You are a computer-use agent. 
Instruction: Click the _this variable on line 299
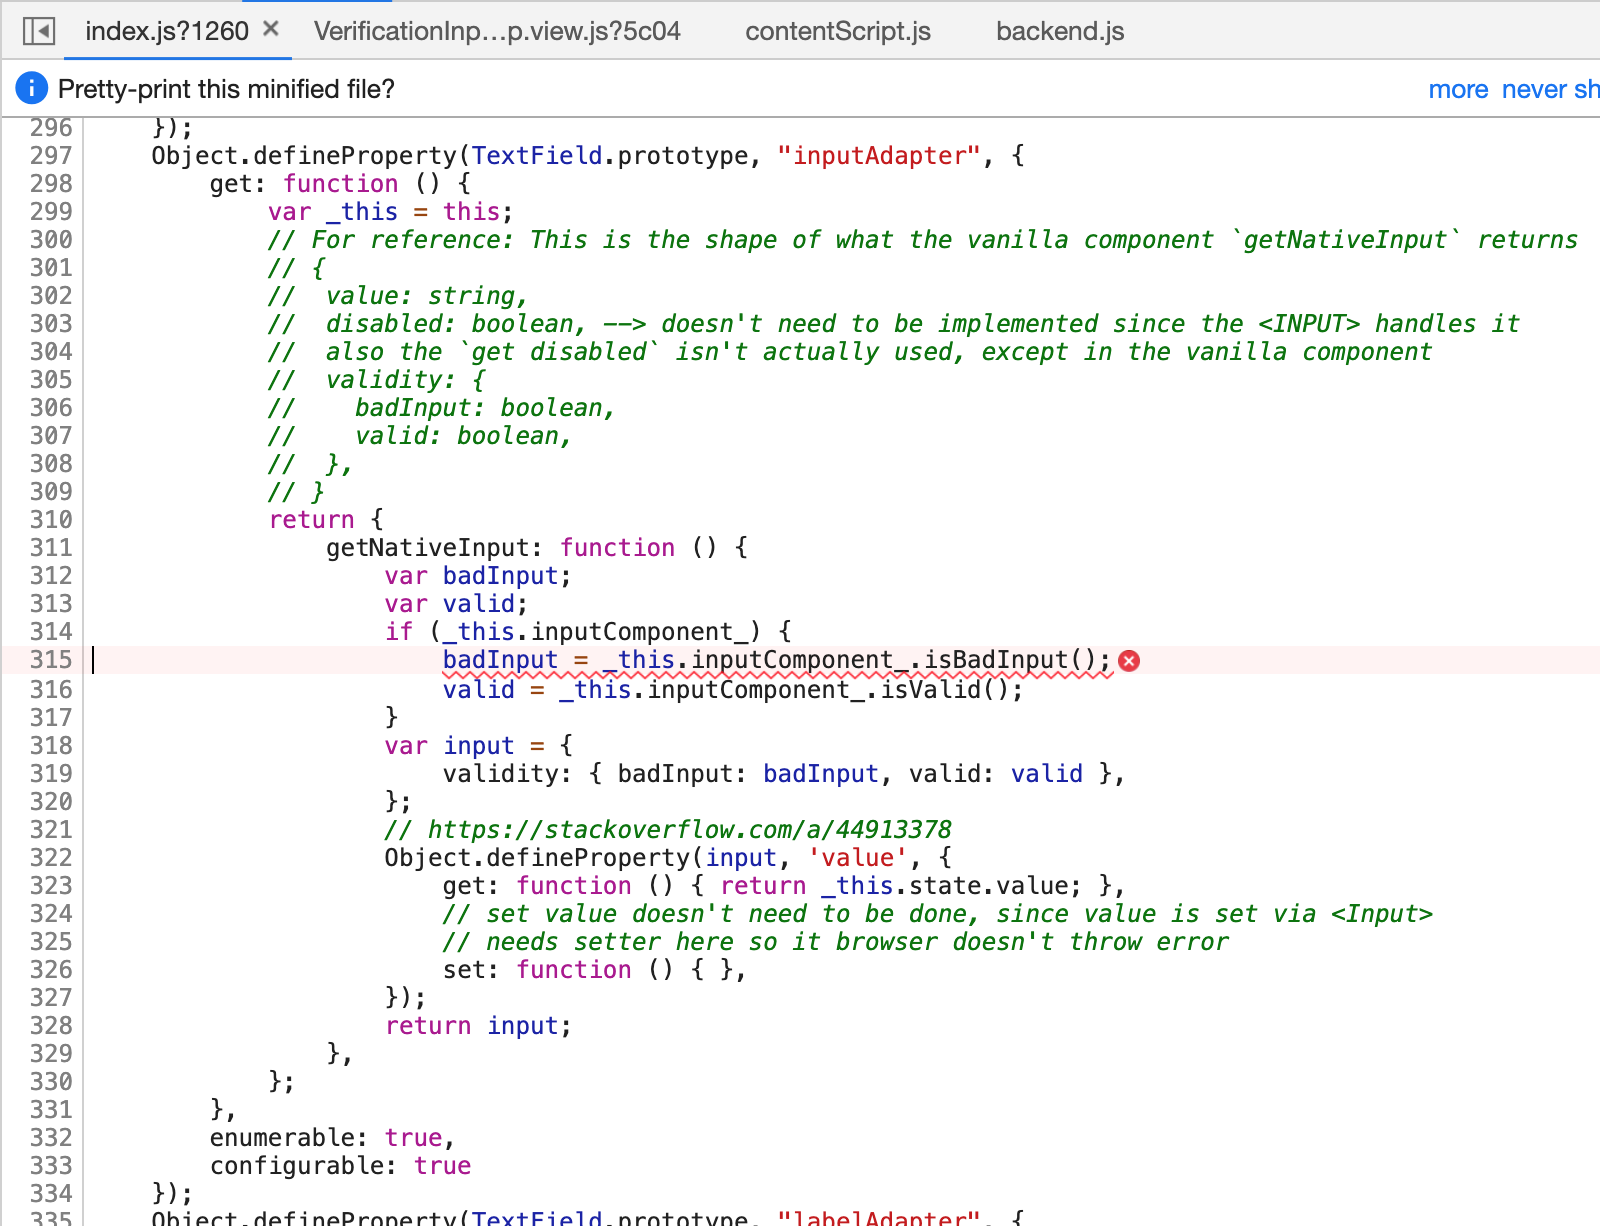pyautogui.click(x=359, y=211)
